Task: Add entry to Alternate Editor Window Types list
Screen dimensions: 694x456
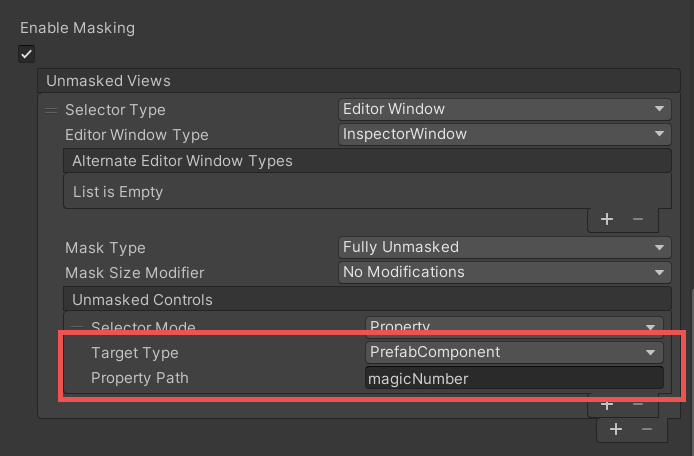Action: point(606,218)
